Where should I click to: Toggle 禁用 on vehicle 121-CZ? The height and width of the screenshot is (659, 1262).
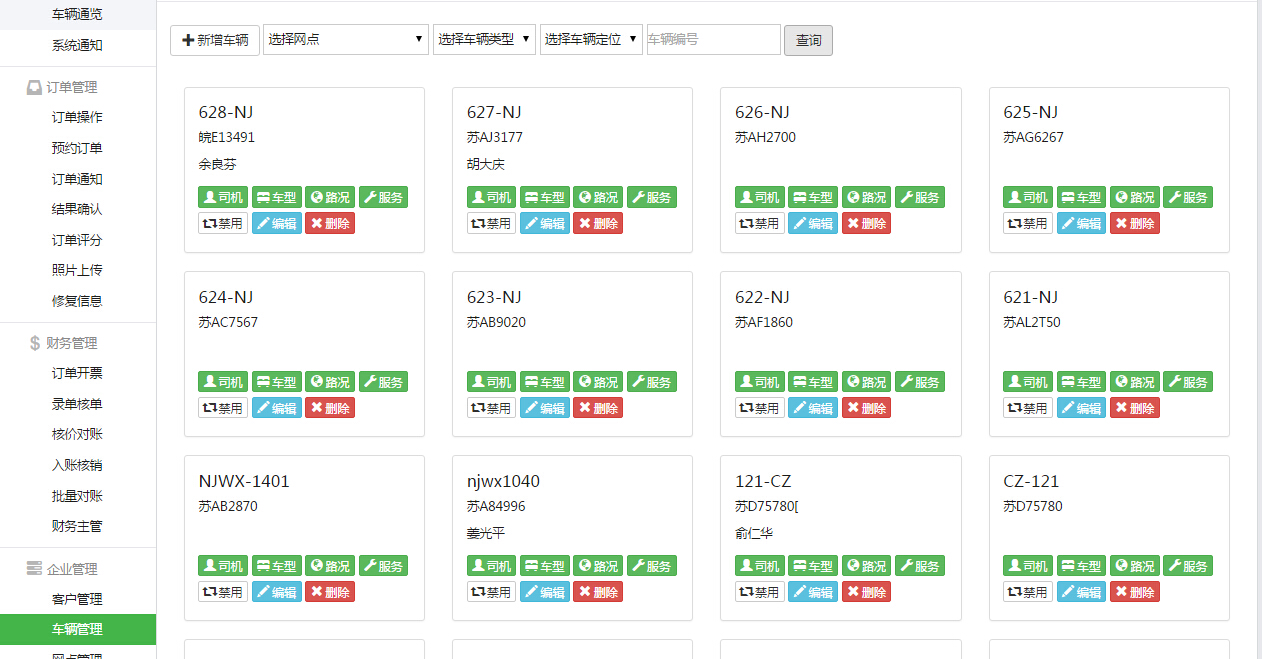coord(759,592)
